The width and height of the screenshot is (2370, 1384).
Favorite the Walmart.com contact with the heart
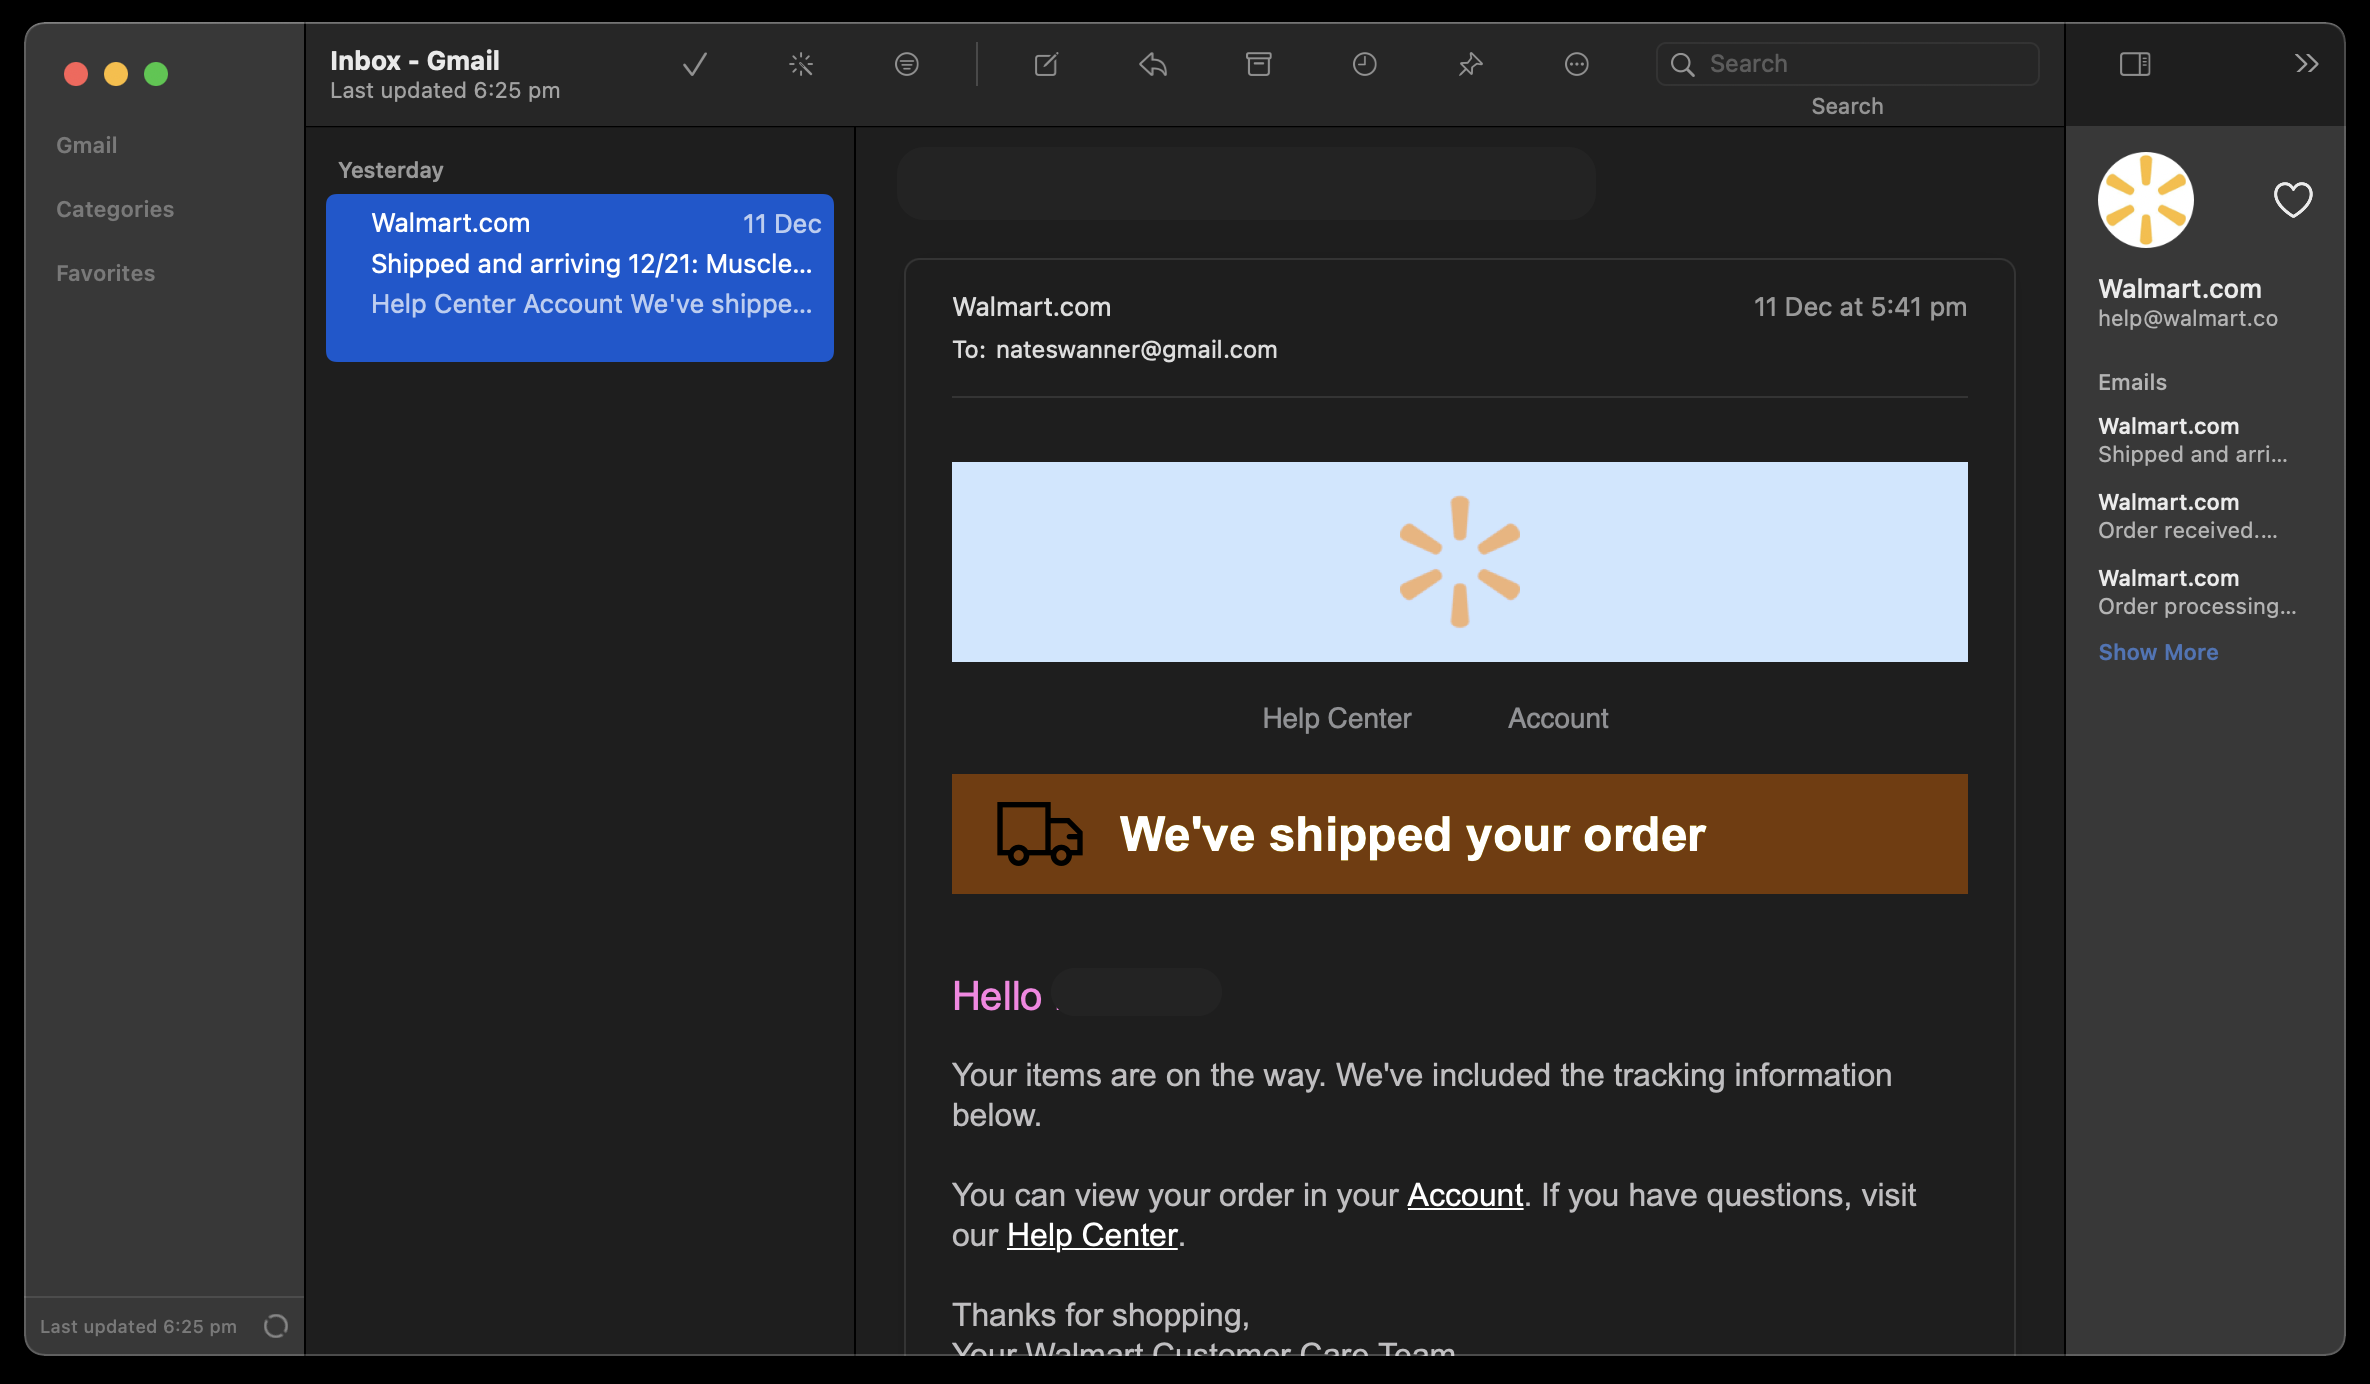[2293, 200]
